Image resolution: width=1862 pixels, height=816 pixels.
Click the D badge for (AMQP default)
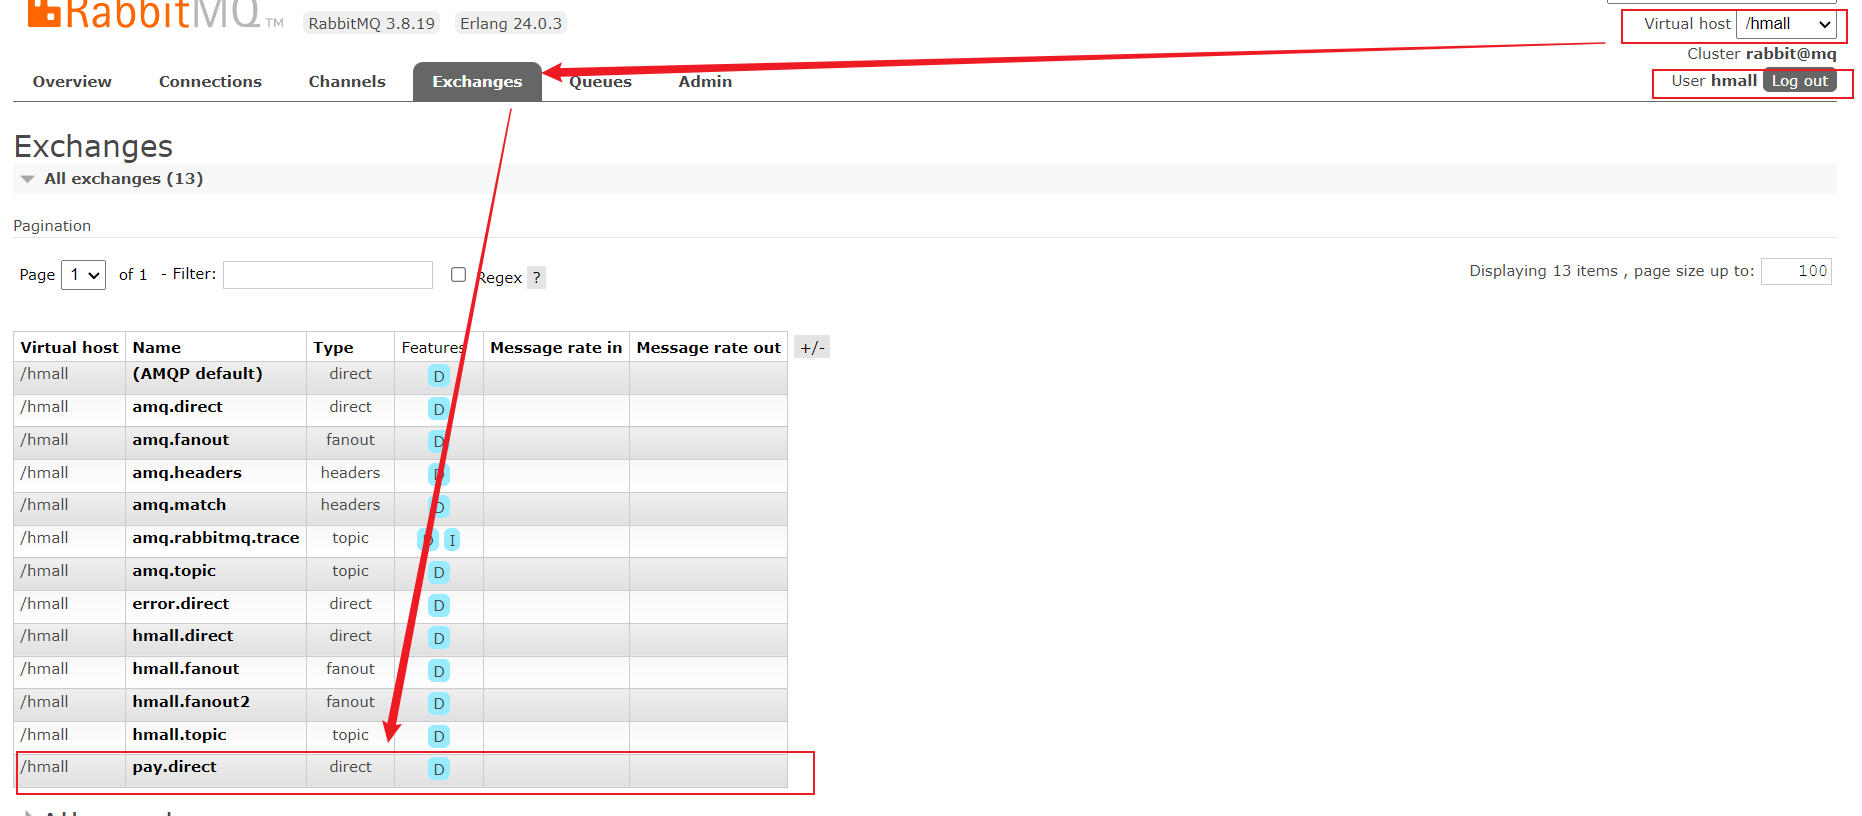439,376
